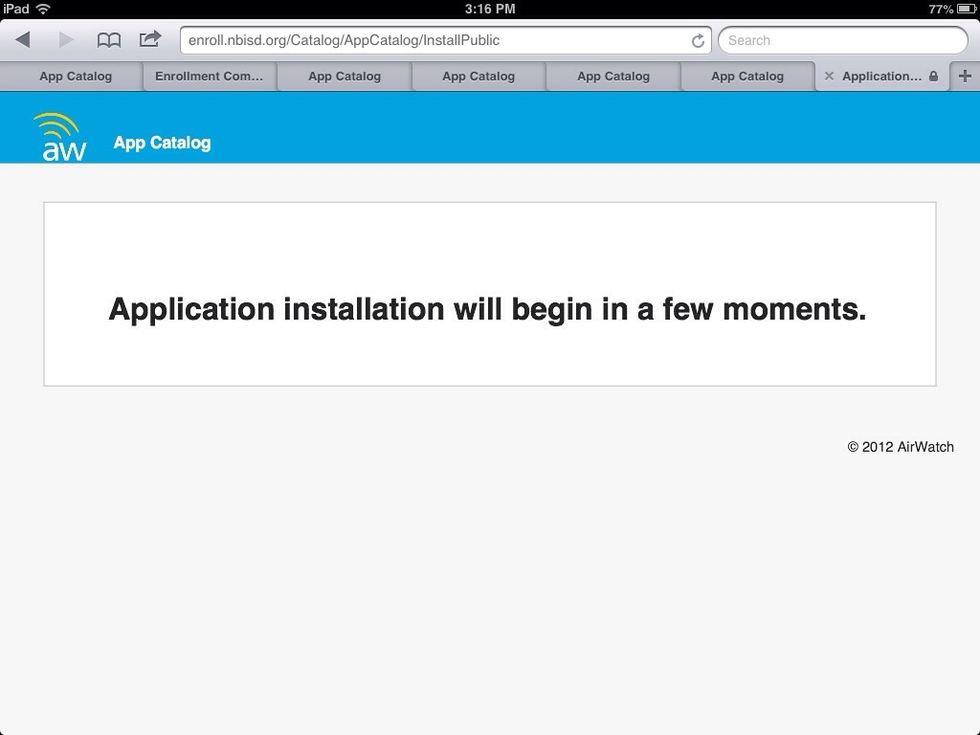
Task: Reload the page with the refresh icon
Action: pyautogui.click(x=698, y=40)
